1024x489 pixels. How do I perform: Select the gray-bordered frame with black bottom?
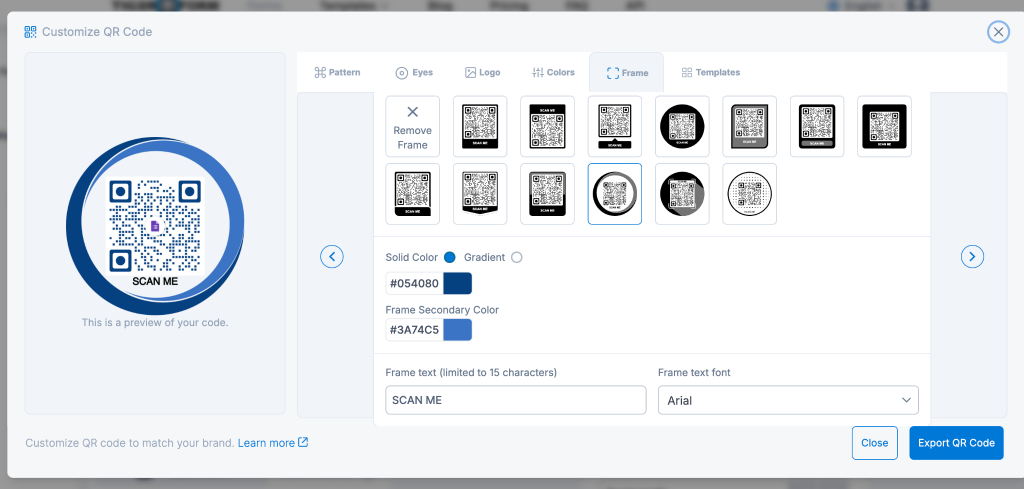point(547,194)
